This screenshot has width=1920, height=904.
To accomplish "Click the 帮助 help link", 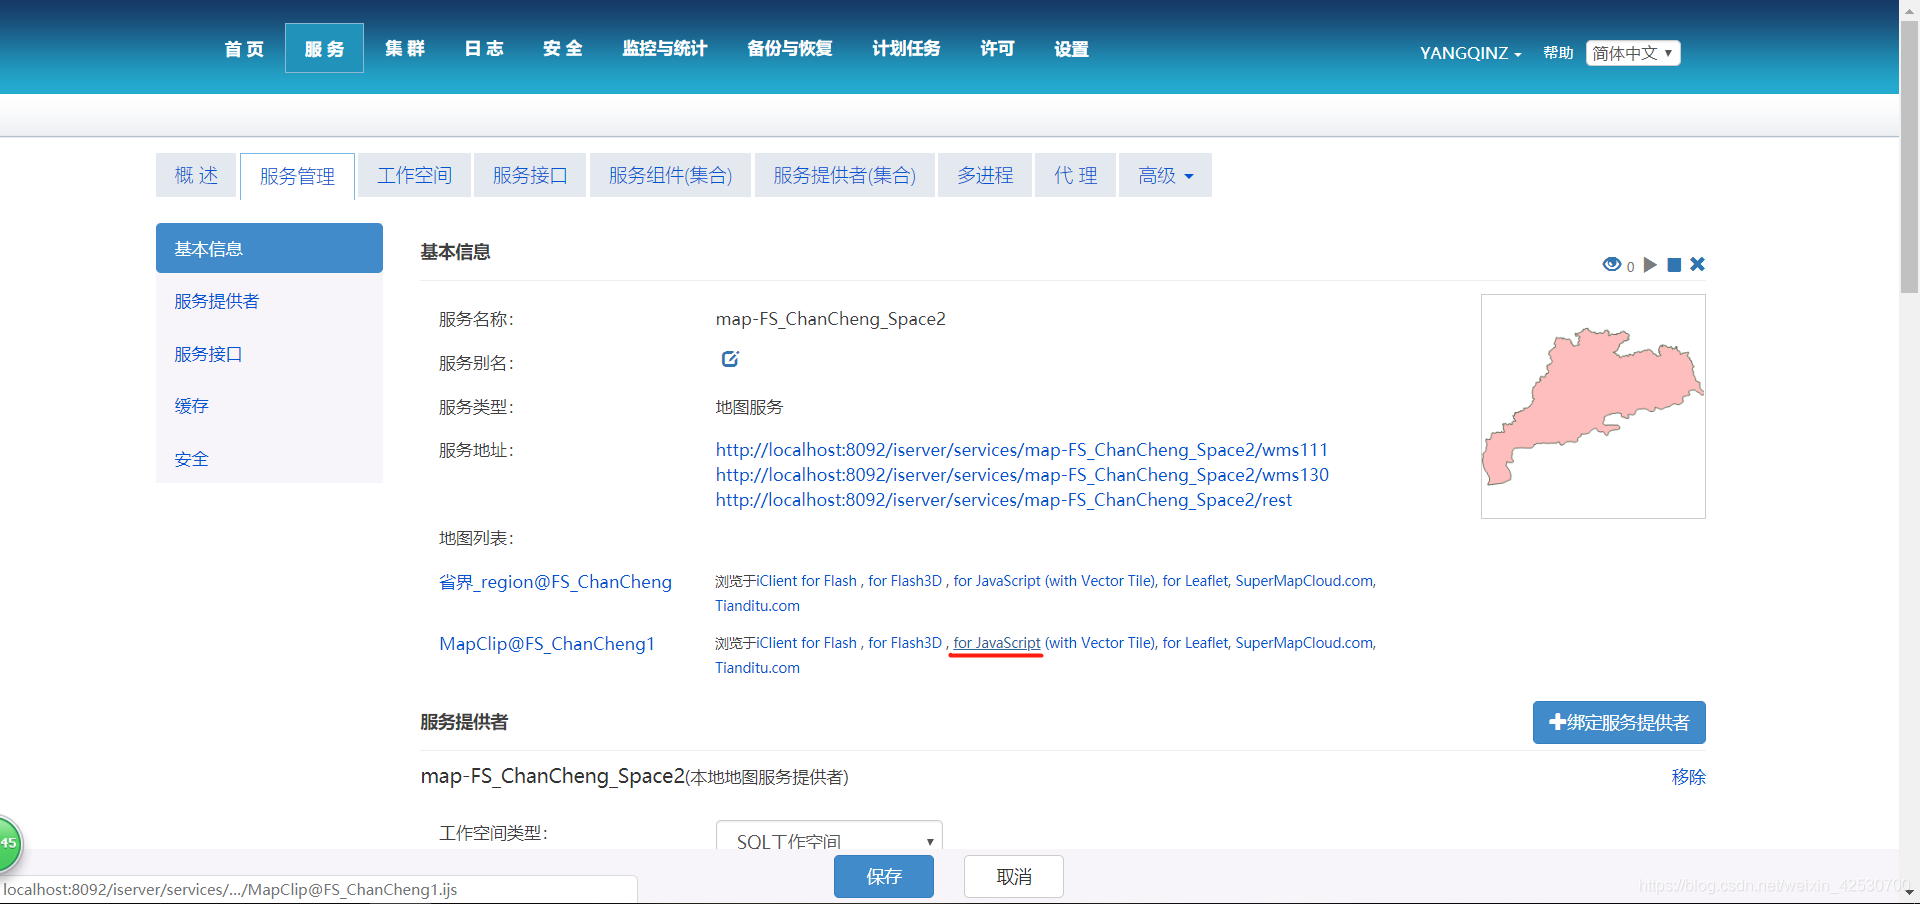I will coord(1558,53).
